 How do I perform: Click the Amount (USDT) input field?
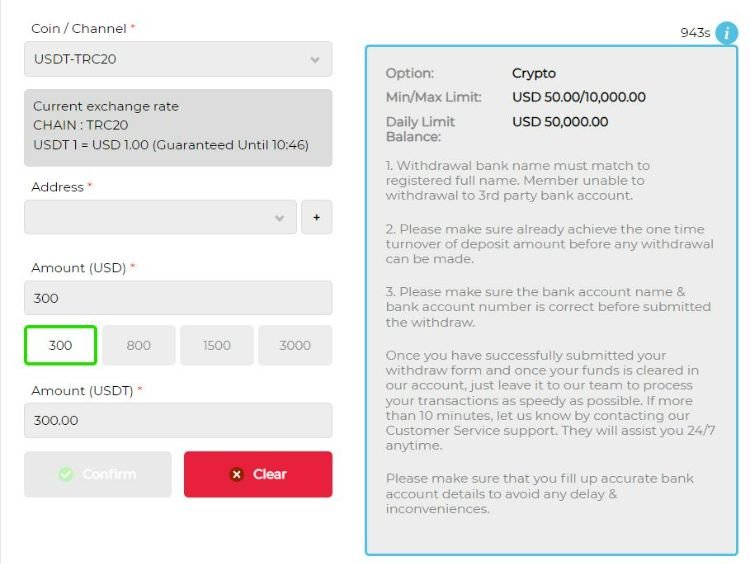point(178,420)
